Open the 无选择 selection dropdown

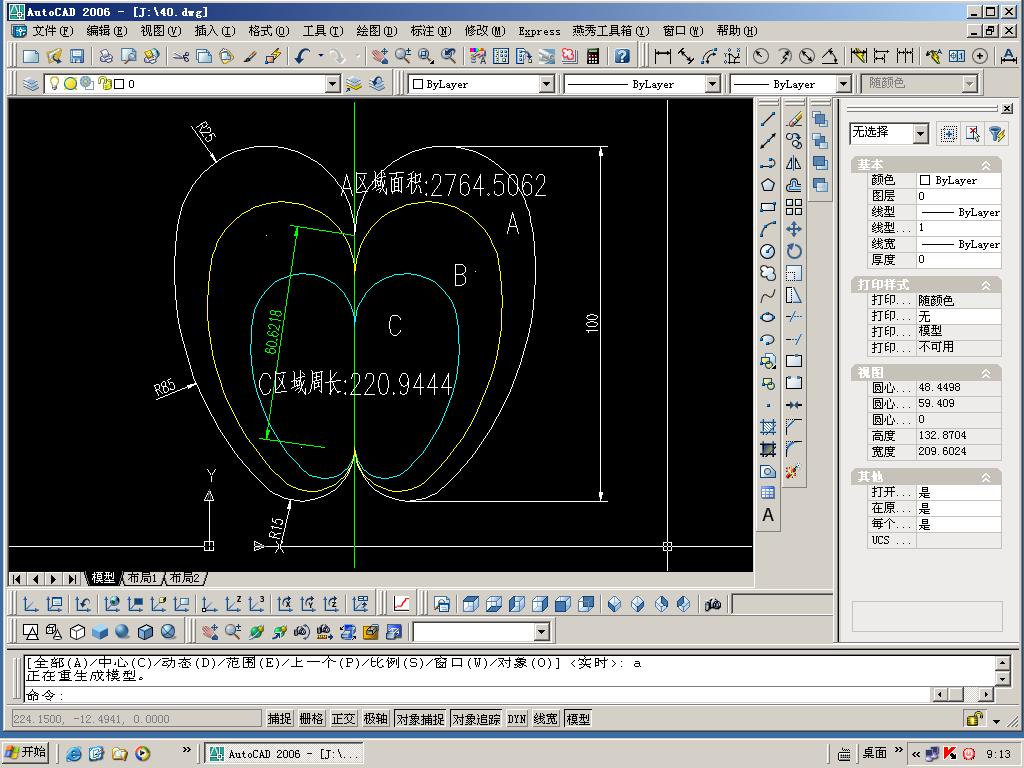(x=920, y=134)
